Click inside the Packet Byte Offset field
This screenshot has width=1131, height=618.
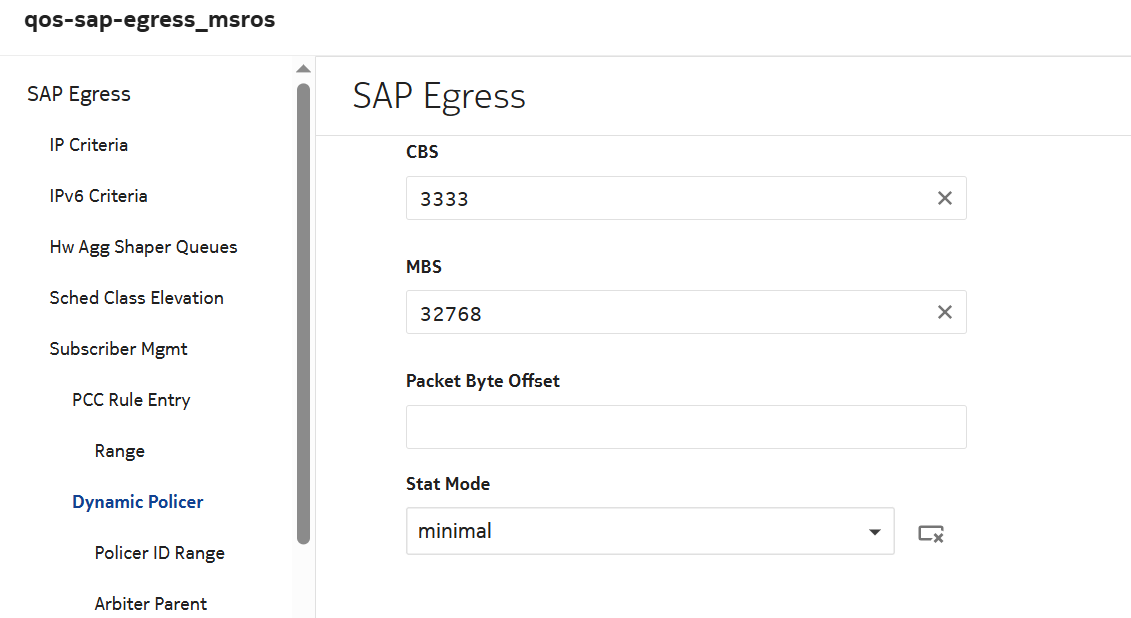click(x=686, y=426)
